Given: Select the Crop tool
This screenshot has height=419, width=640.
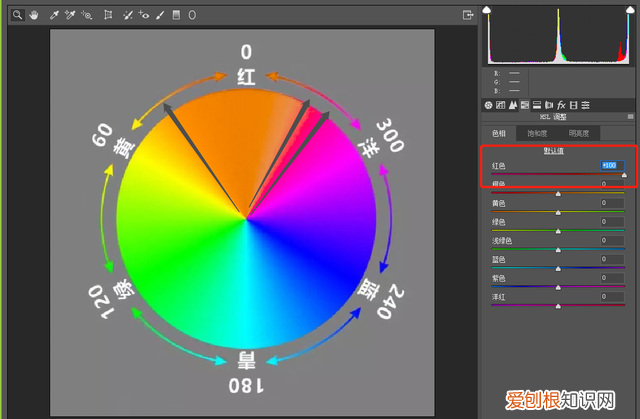Looking at the screenshot, I should tap(108, 15).
